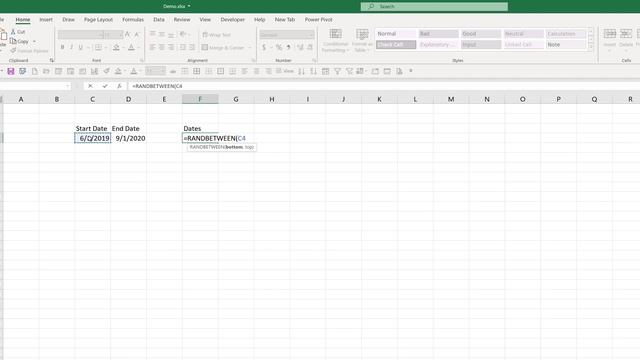This screenshot has width=640, height=360.
Task: Select the 'Start Date' header cell
Action: coord(92,129)
